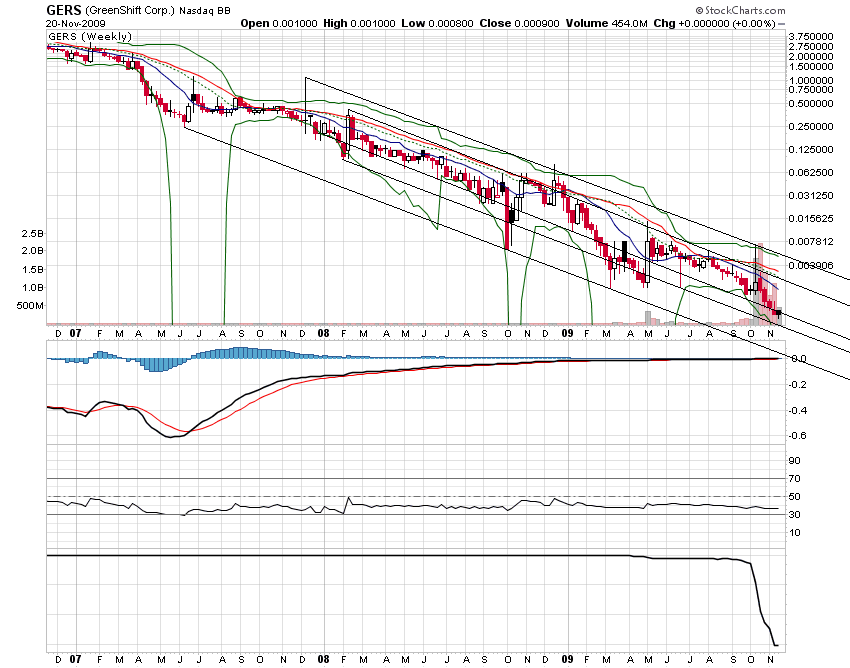Select the 08 year marker under price chart

323,333
